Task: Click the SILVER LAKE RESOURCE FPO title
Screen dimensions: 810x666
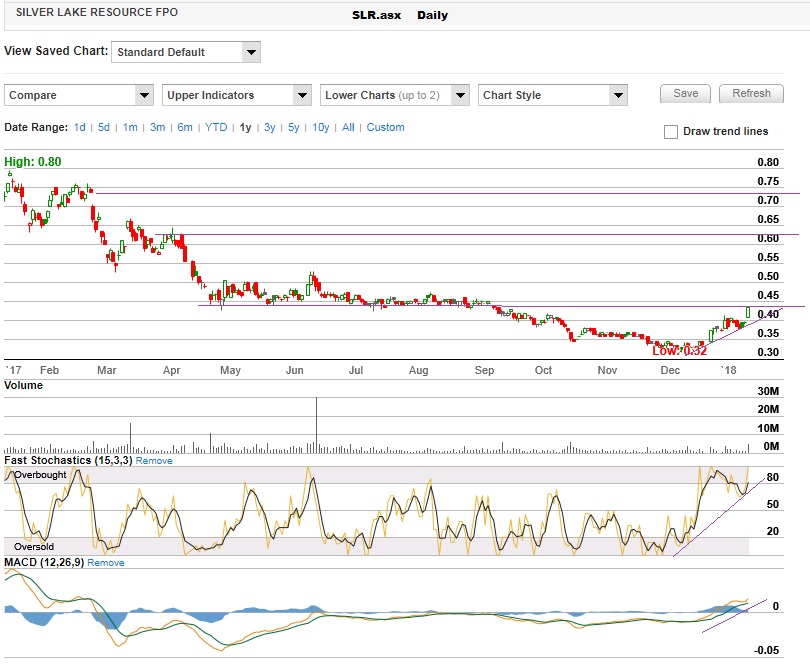Action: 97,12
